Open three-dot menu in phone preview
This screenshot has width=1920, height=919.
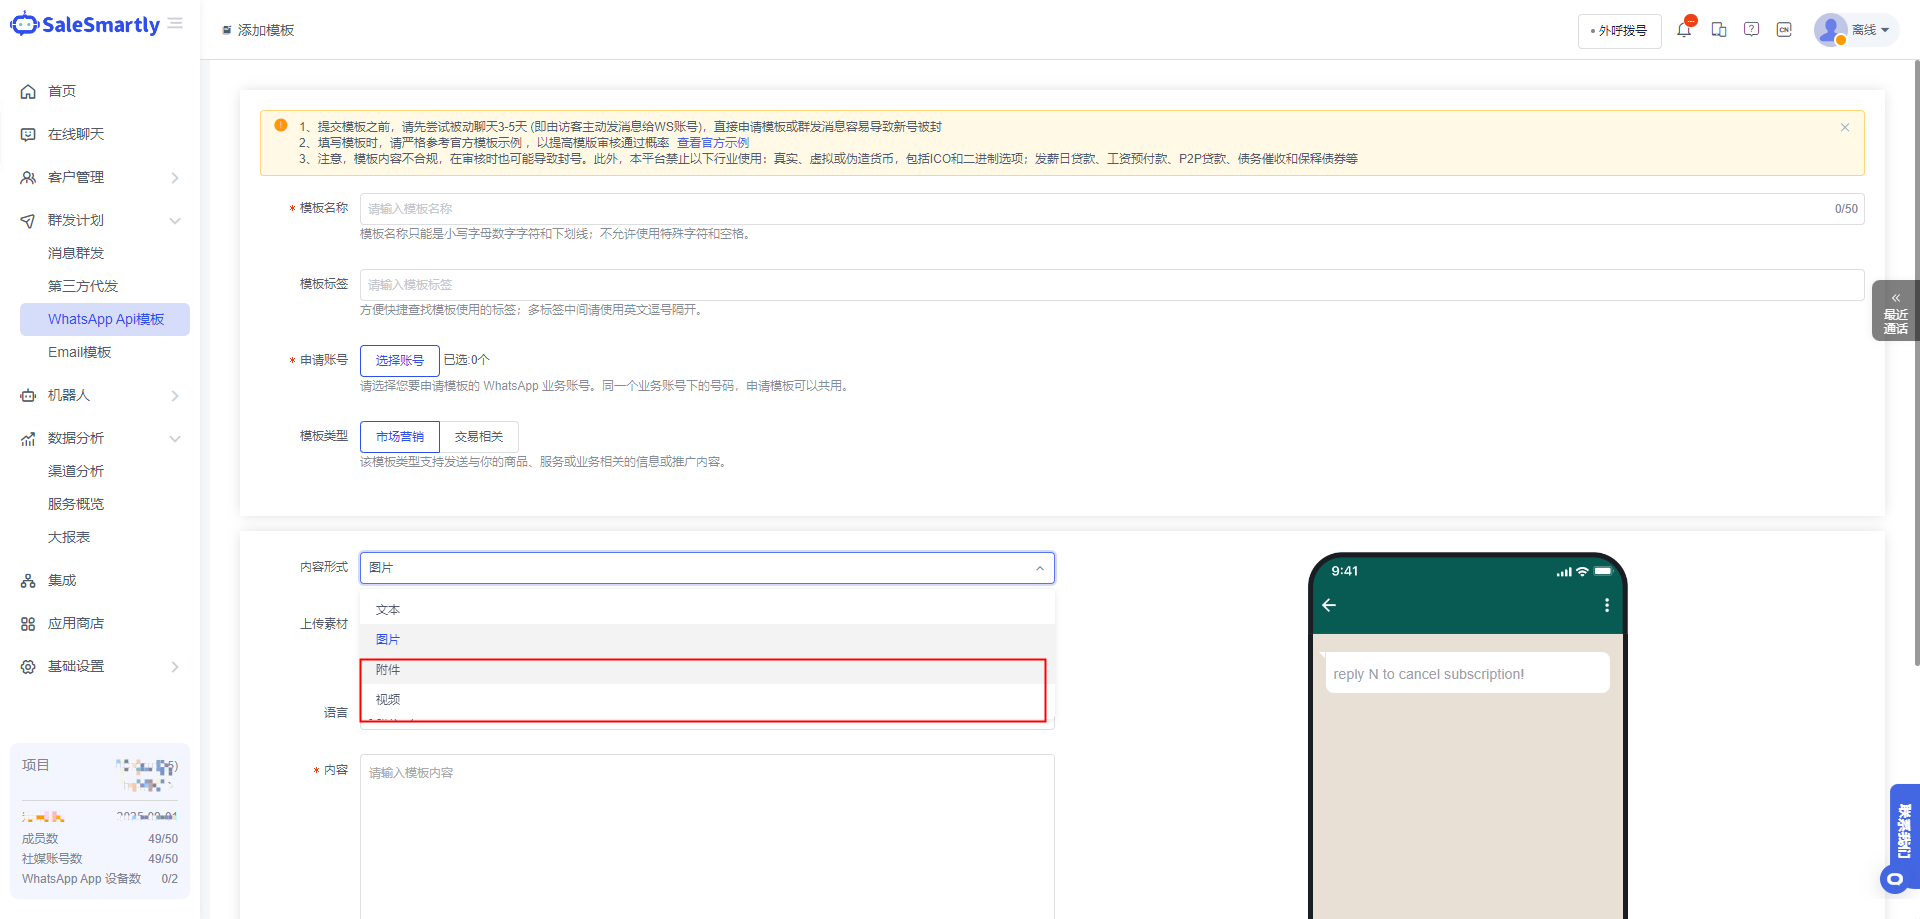pos(1606,605)
